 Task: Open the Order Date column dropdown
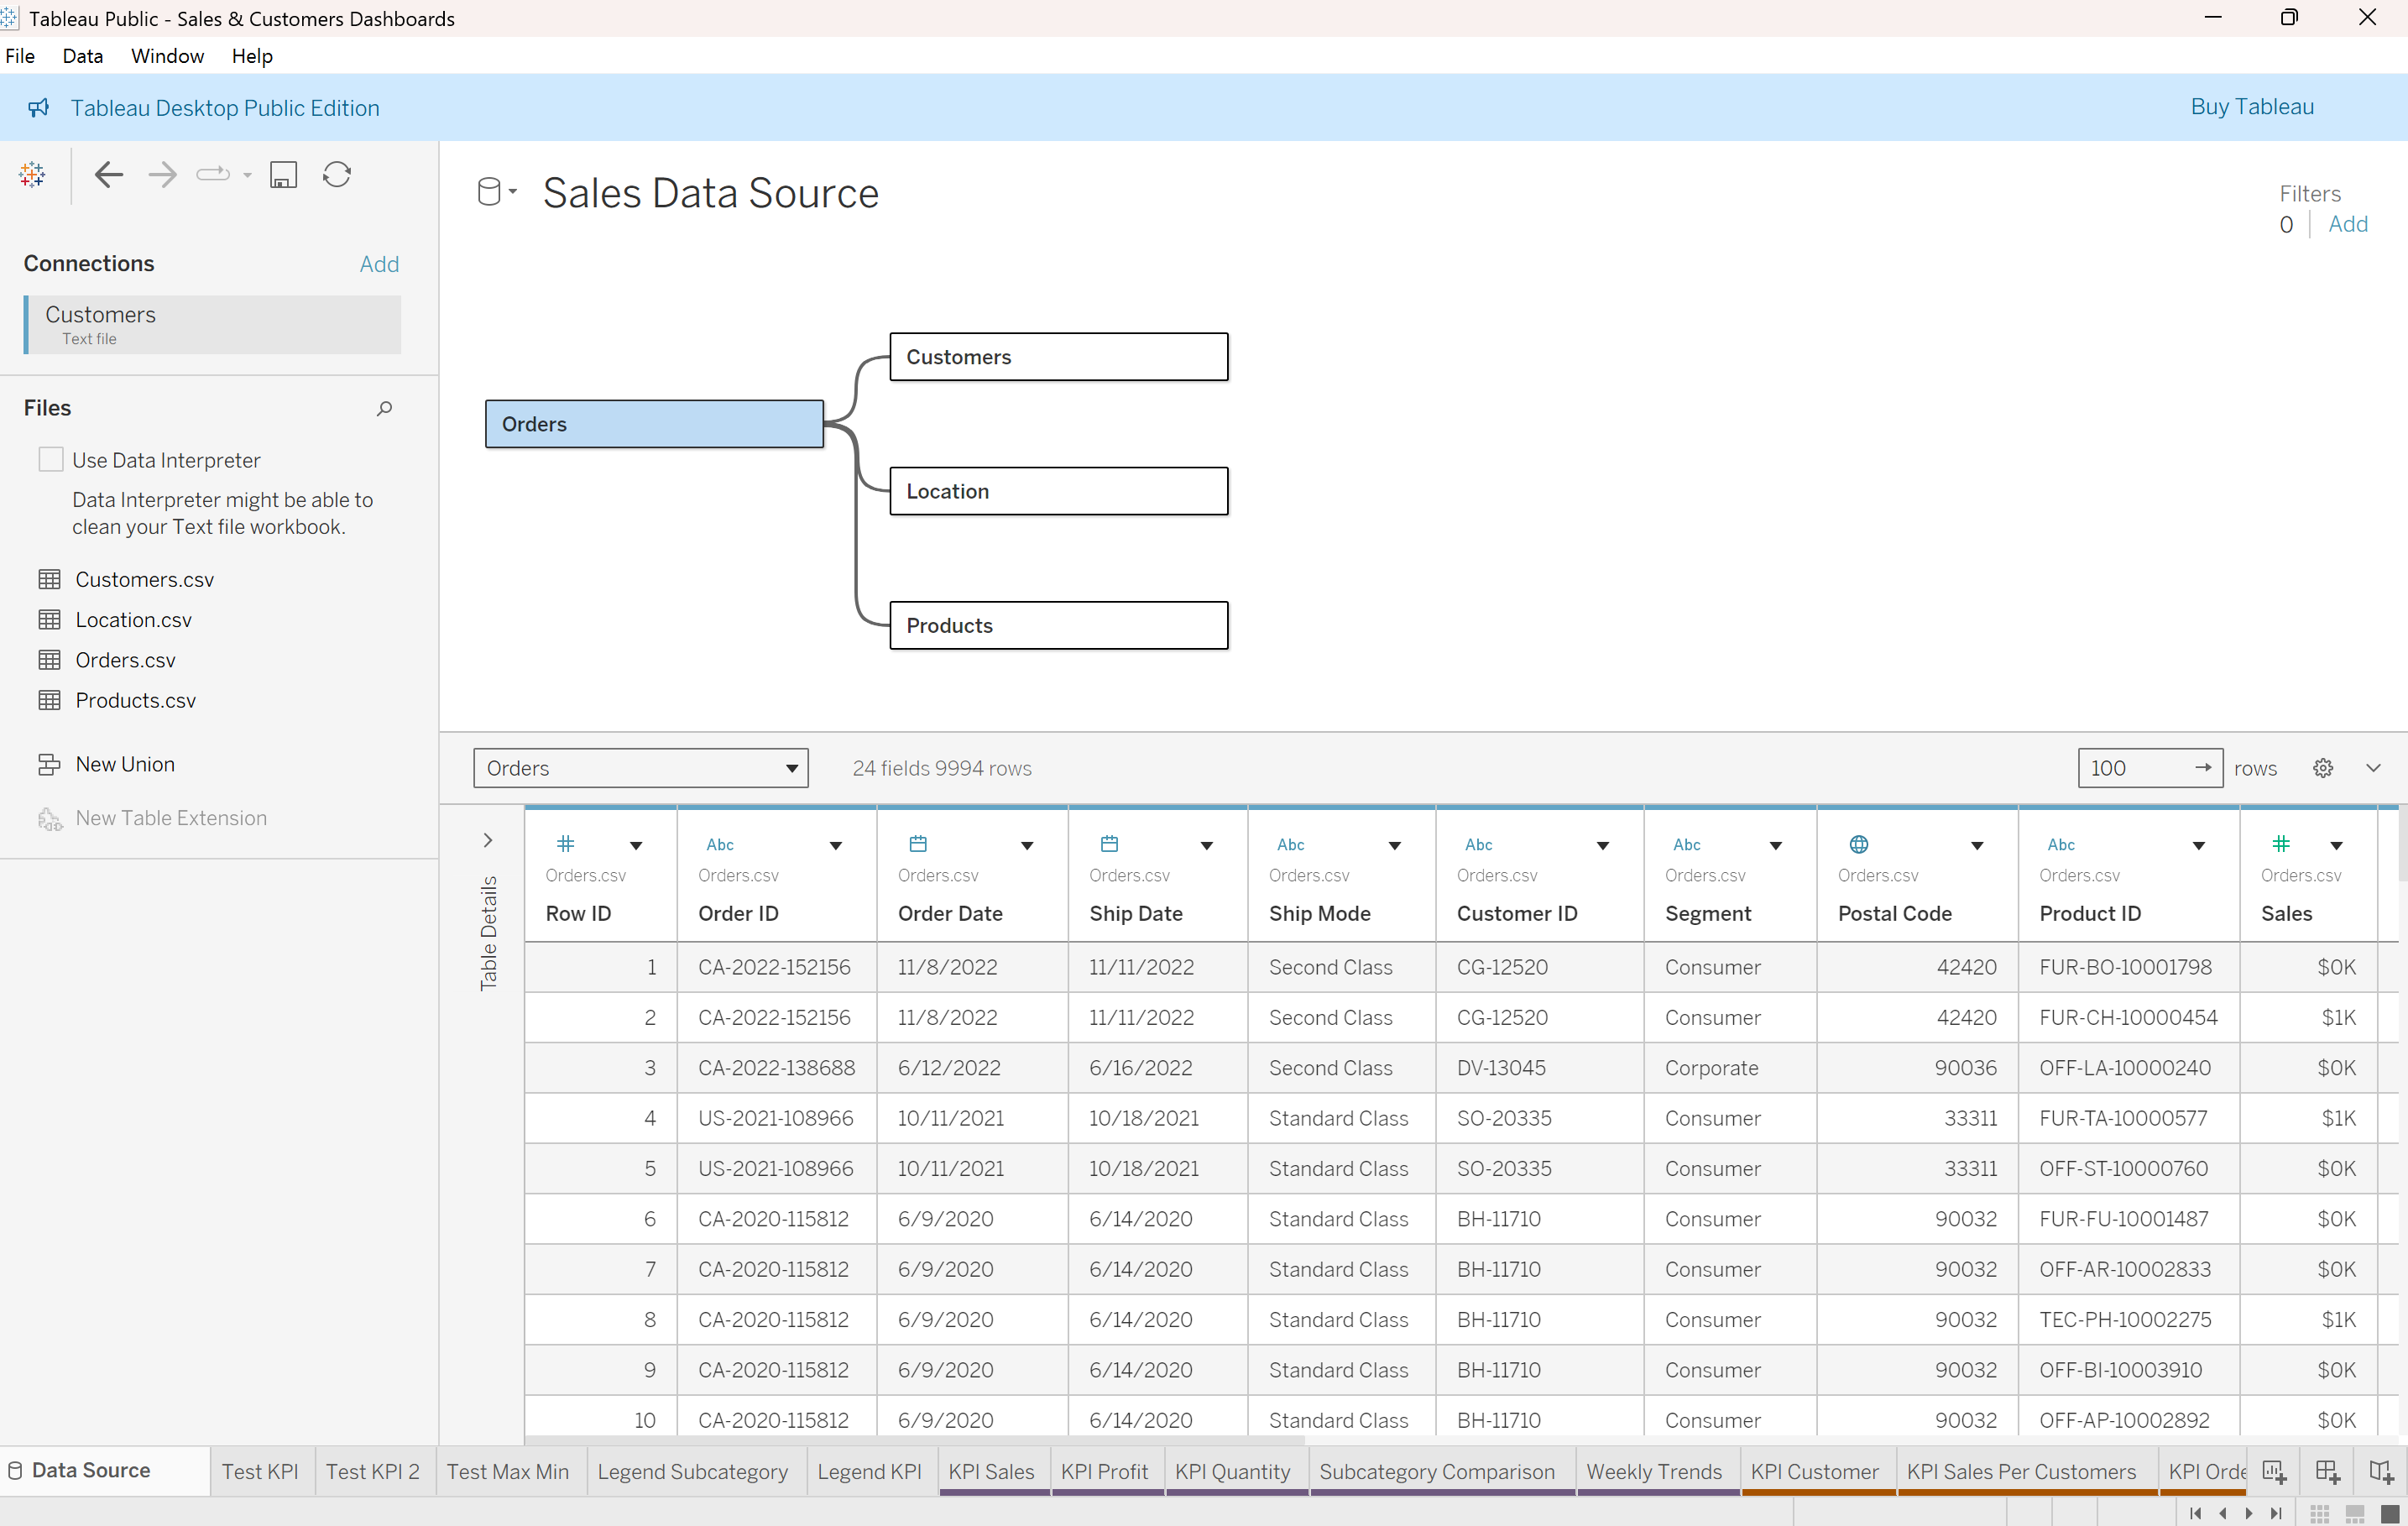1027,846
